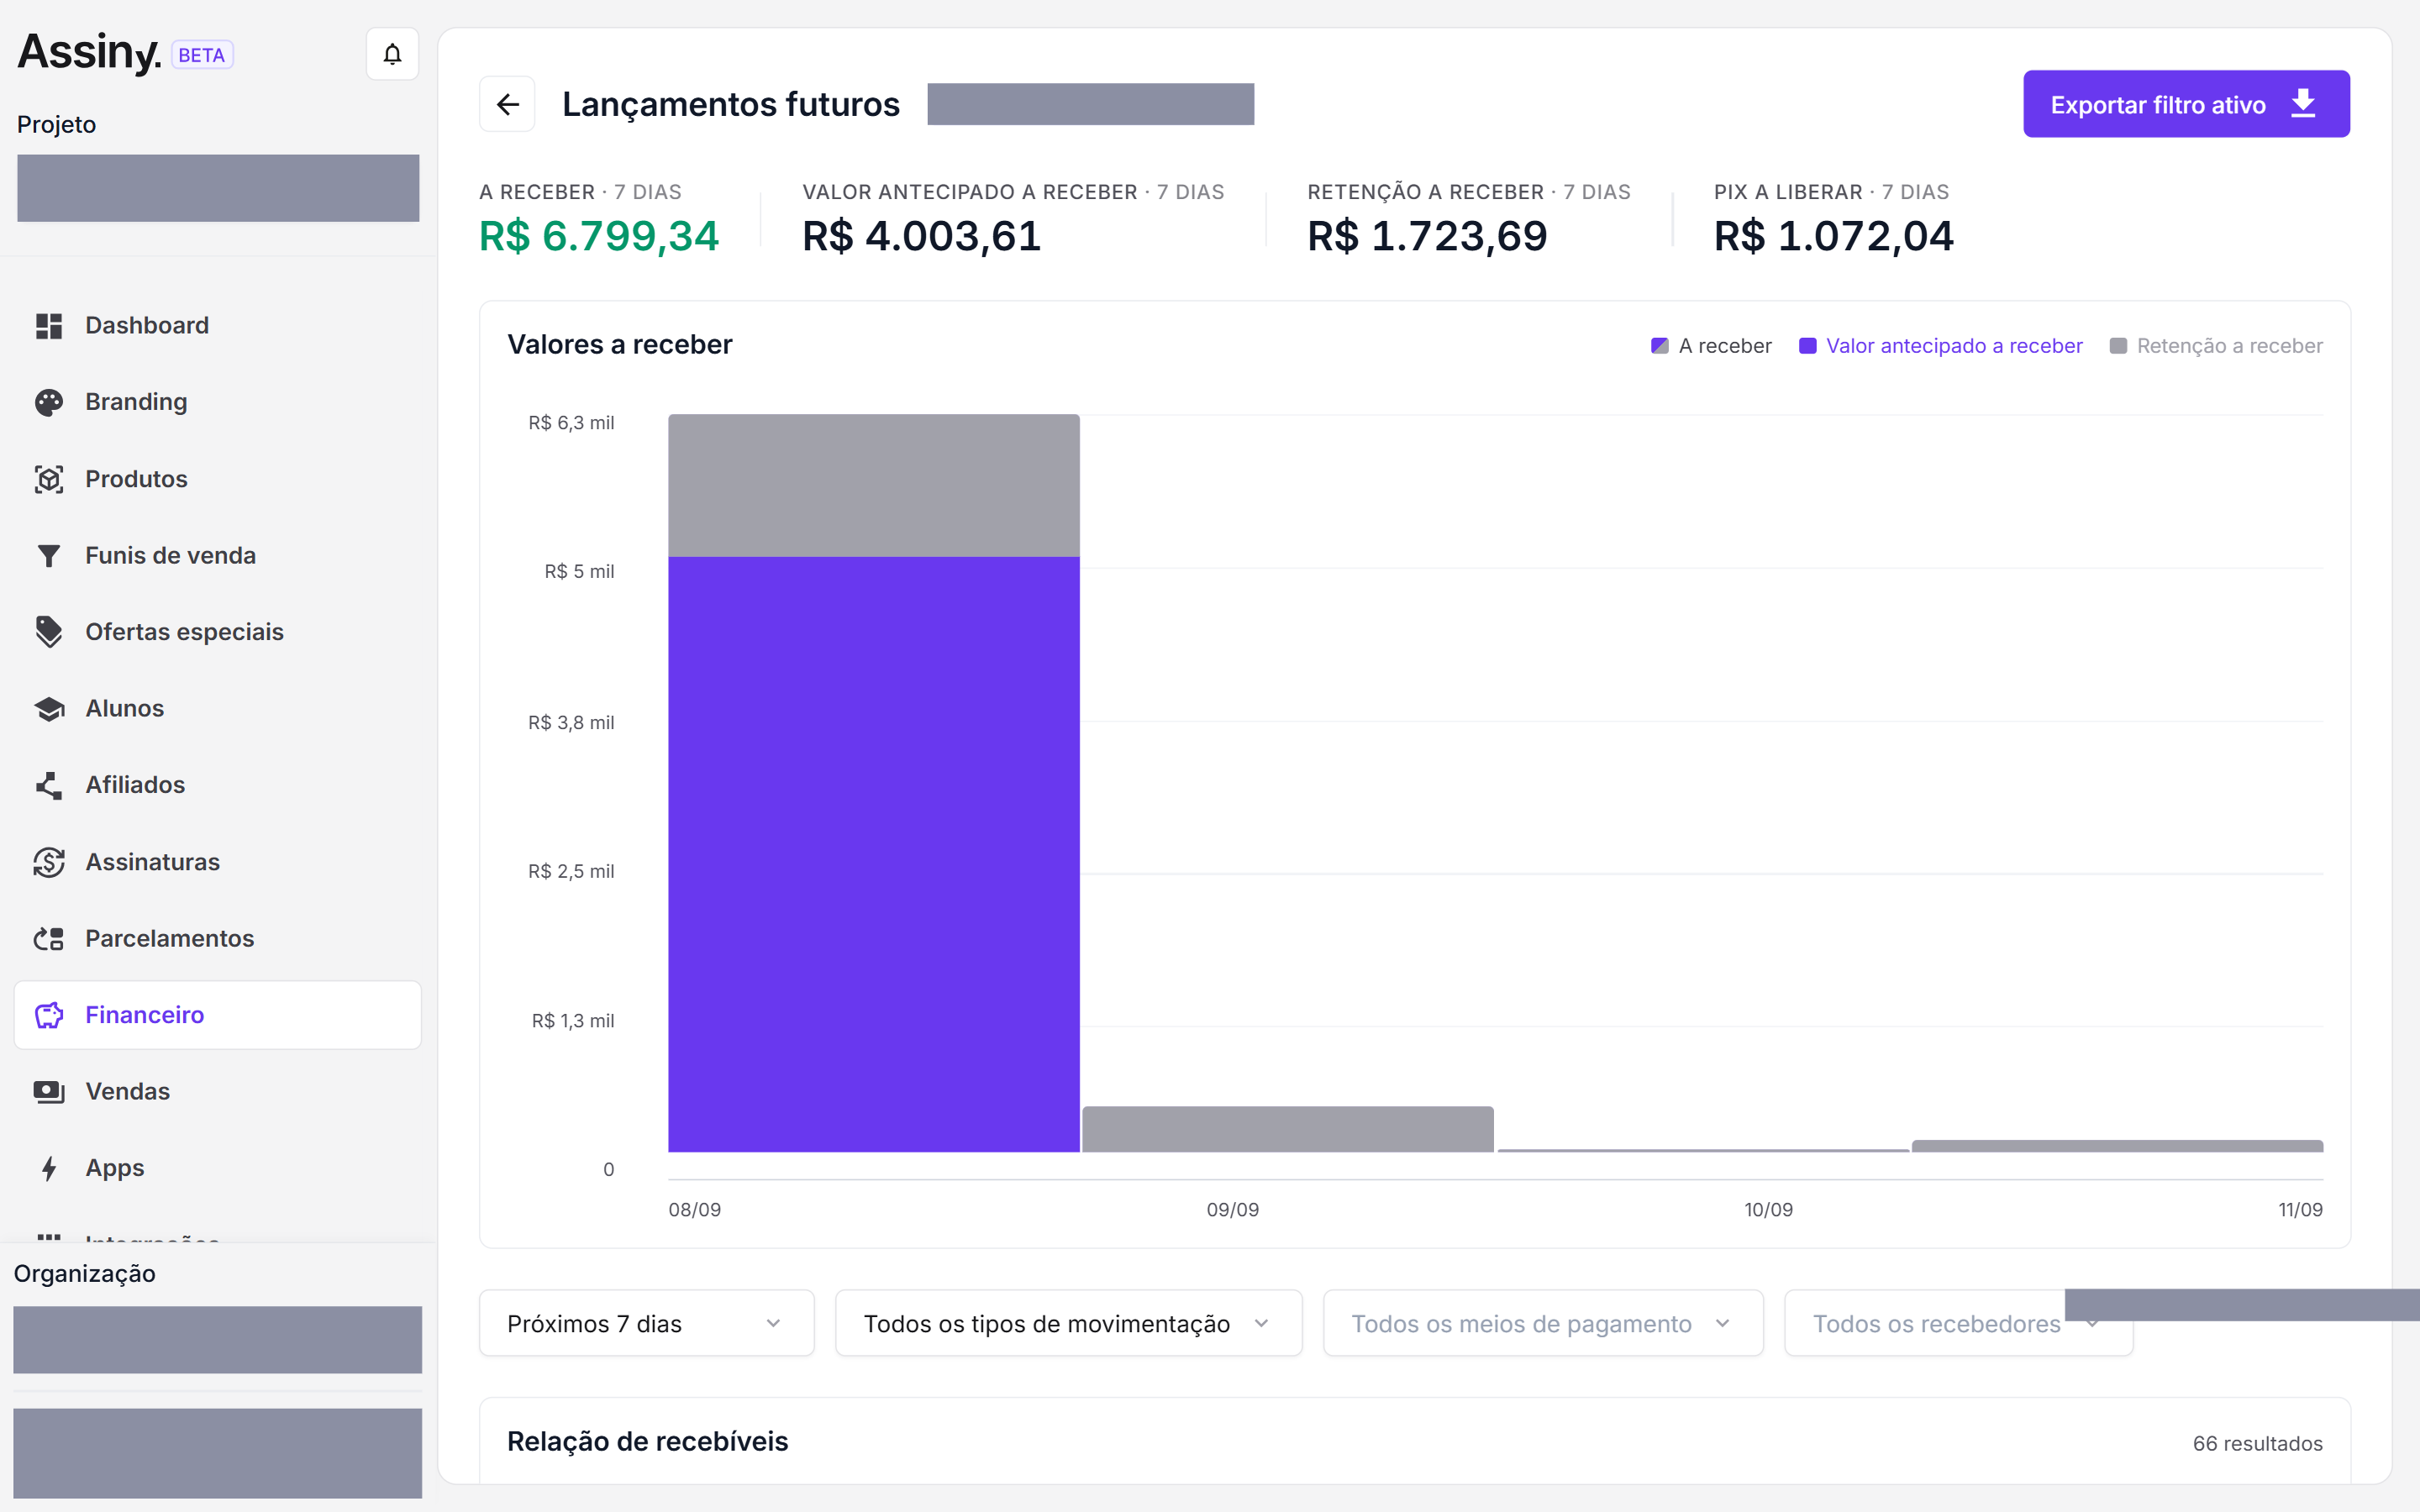Click the Ofertas especiais tag icon
This screenshot has width=2420, height=1512.
(49, 632)
